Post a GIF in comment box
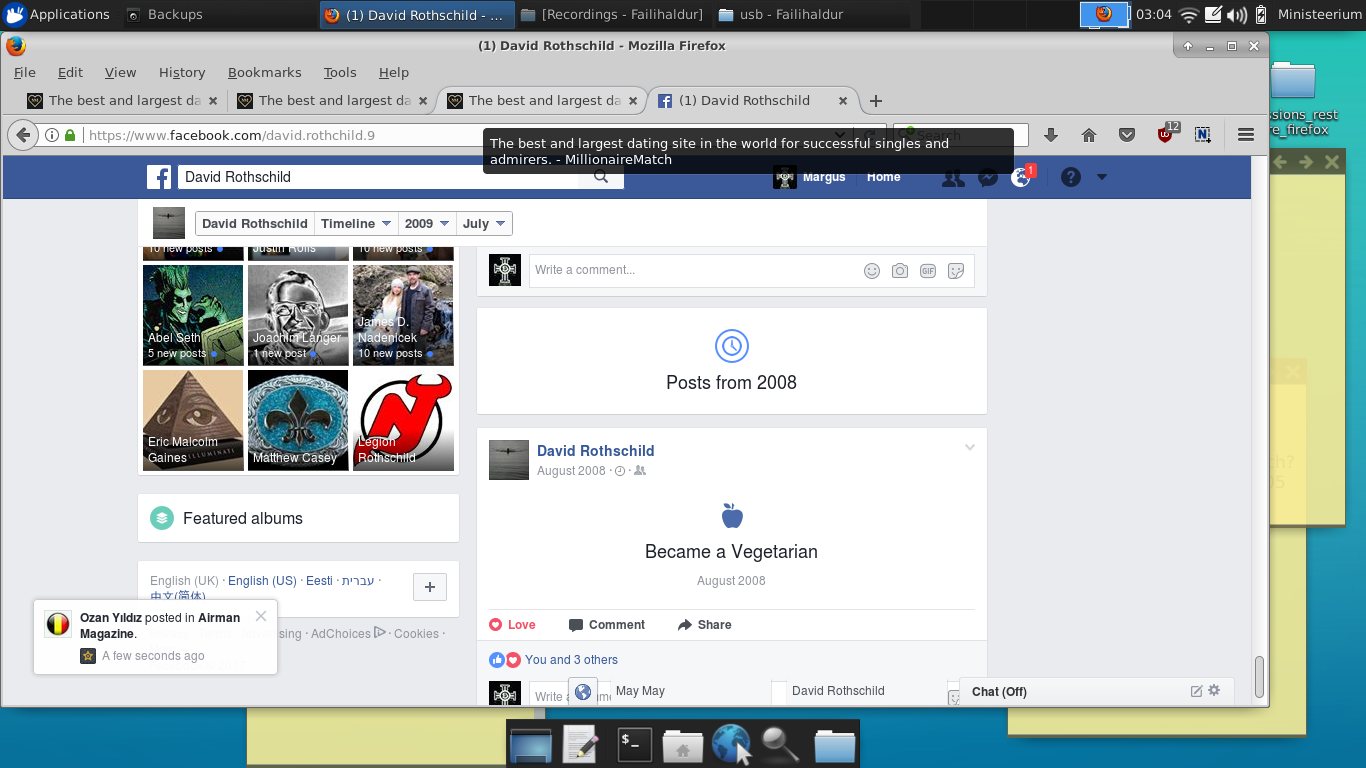Screen dimensions: 1366x768 pyautogui.click(x=928, y=270)
